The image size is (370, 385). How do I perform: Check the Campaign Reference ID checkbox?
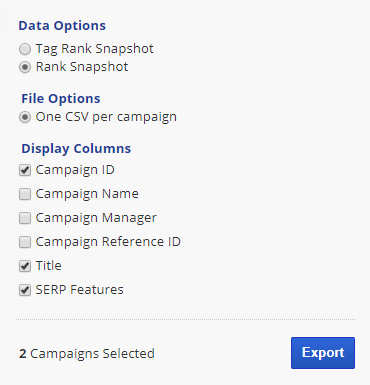(x=25, y=242)
